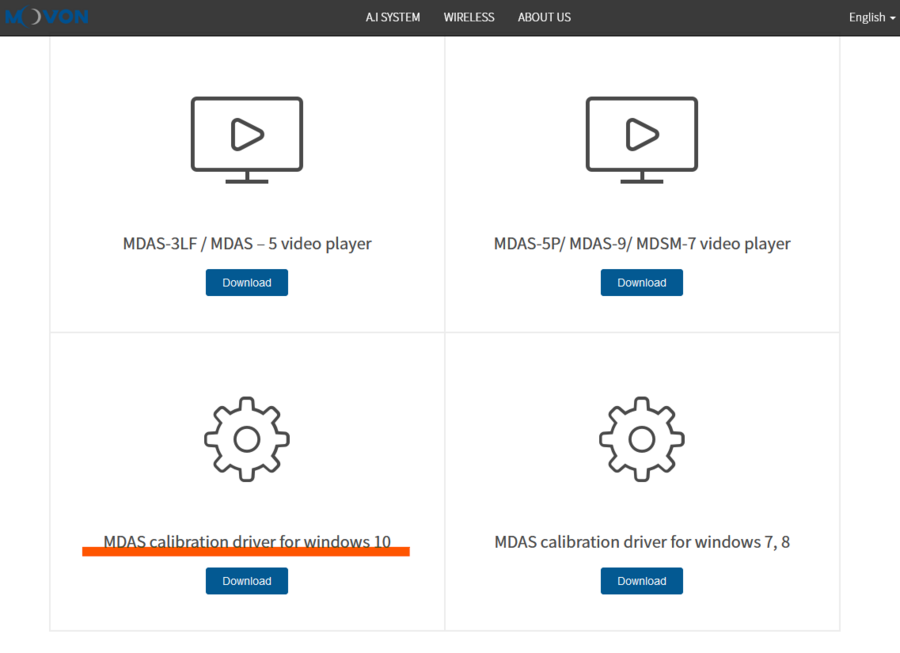Click the monitor play icon above MDAS-3LF video player

(x=246, y=138)
